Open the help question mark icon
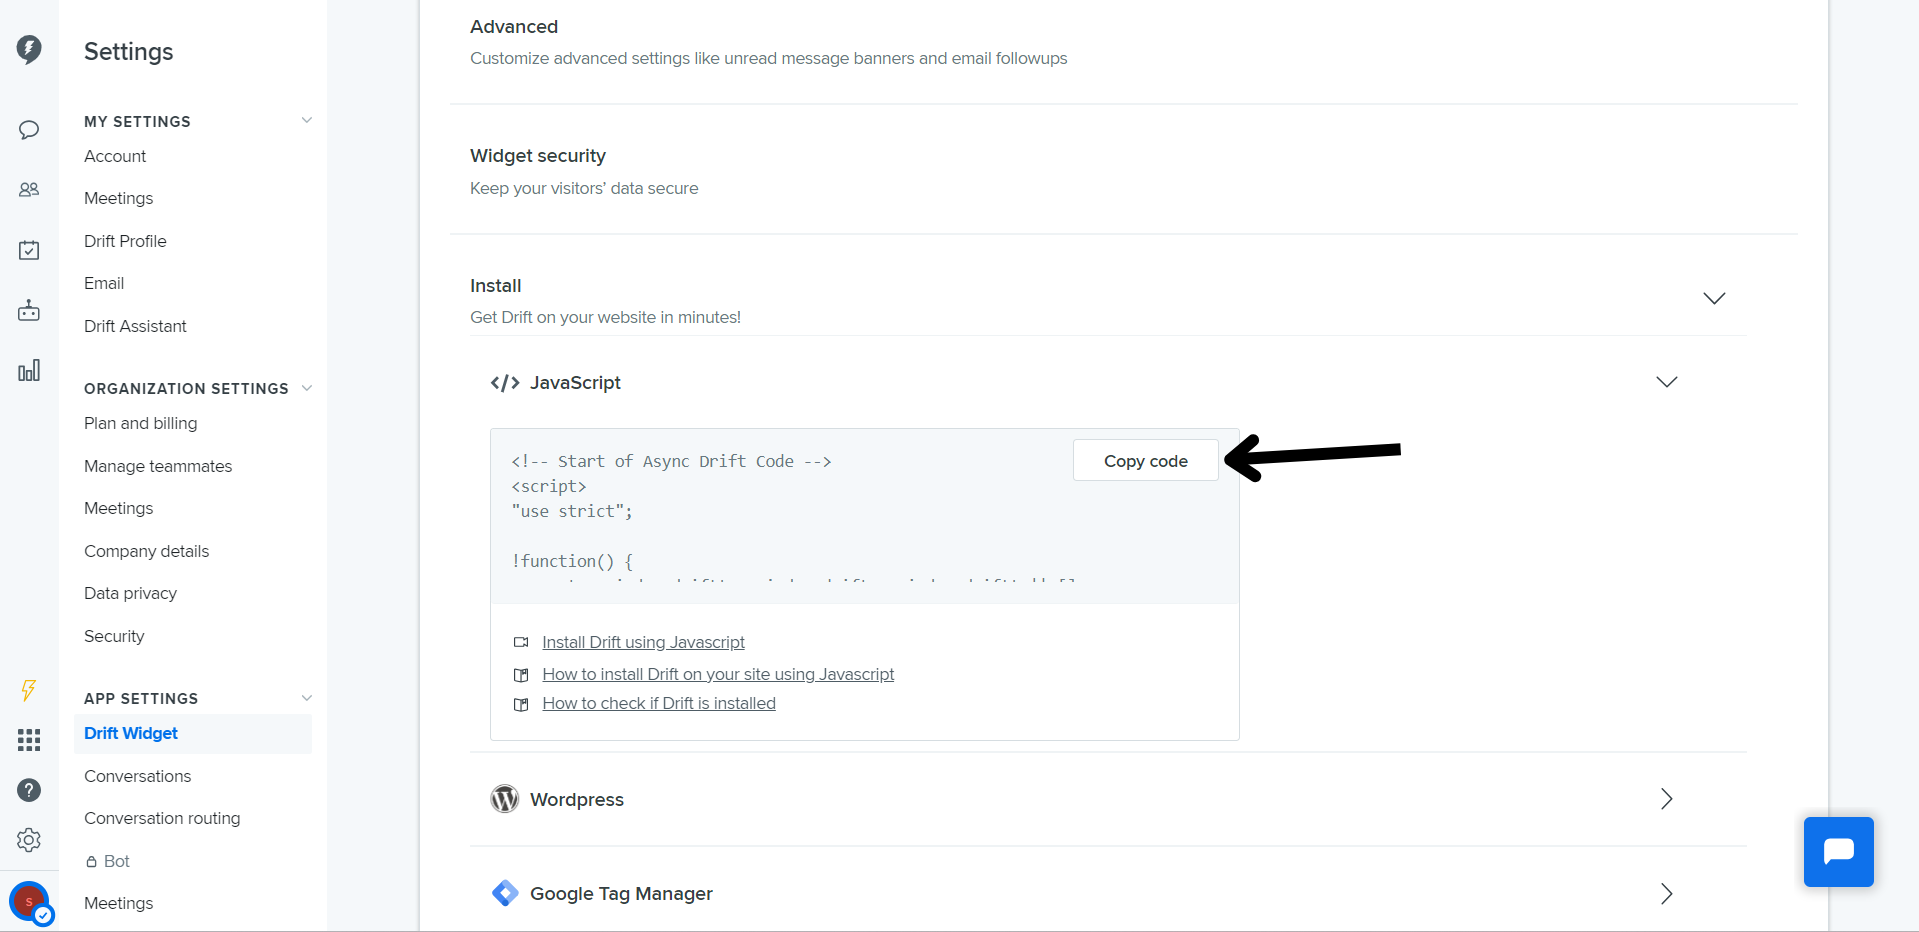The width and height of the screenshot is (1919, 932). 29,790
